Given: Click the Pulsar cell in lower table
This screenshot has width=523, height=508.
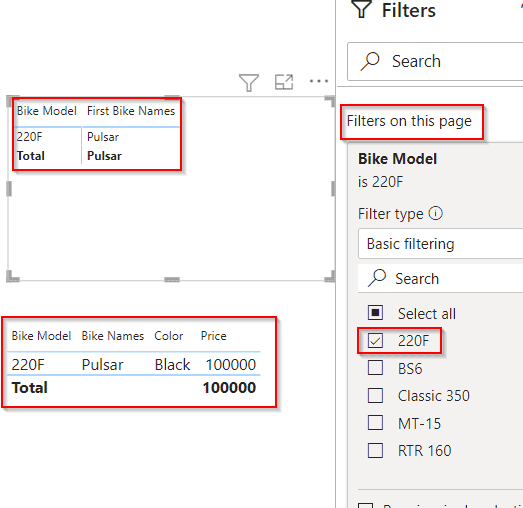Looking at the screenshot, I should [102, 365].
